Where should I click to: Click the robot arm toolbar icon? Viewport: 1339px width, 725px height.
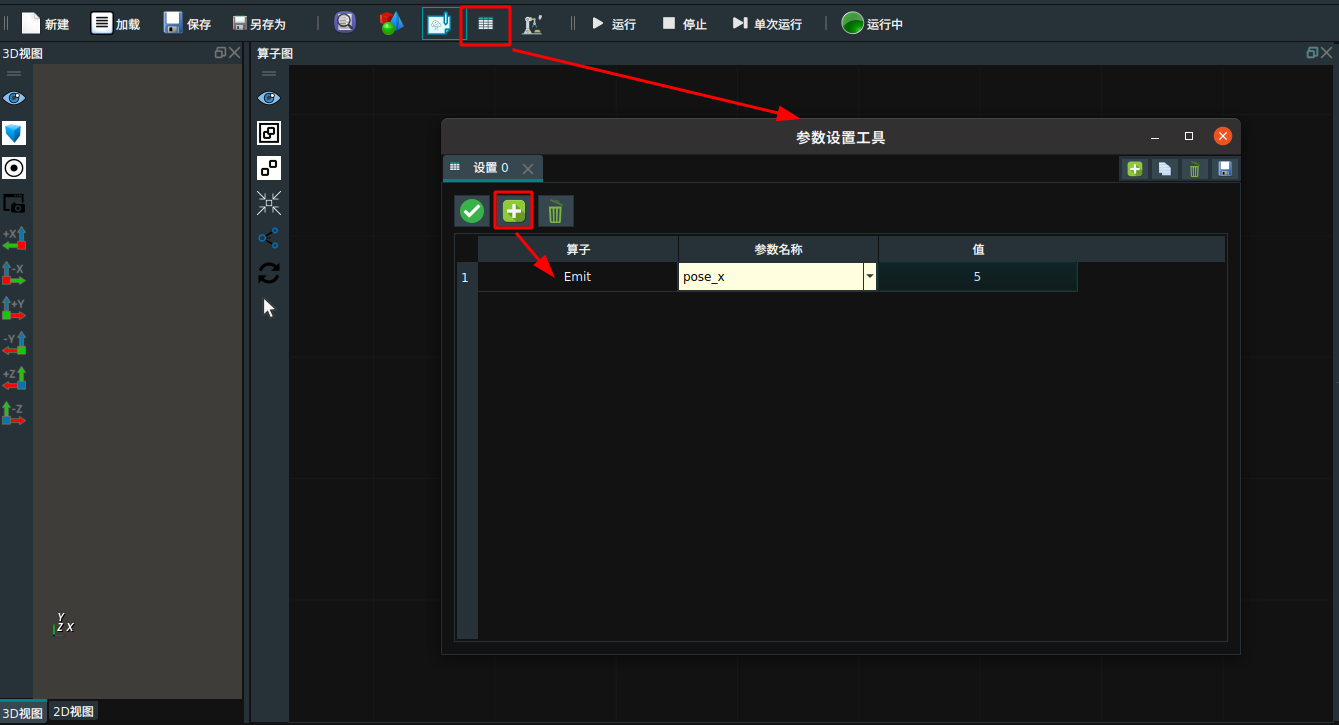533,24
